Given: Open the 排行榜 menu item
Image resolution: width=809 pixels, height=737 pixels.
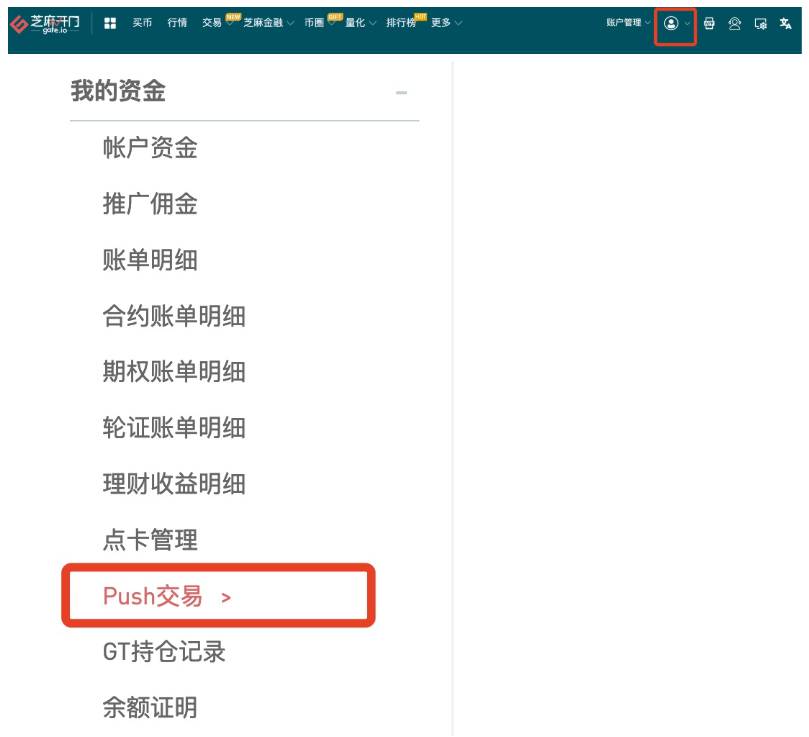Looking at the screenshot, I should [x=401, y=23].
